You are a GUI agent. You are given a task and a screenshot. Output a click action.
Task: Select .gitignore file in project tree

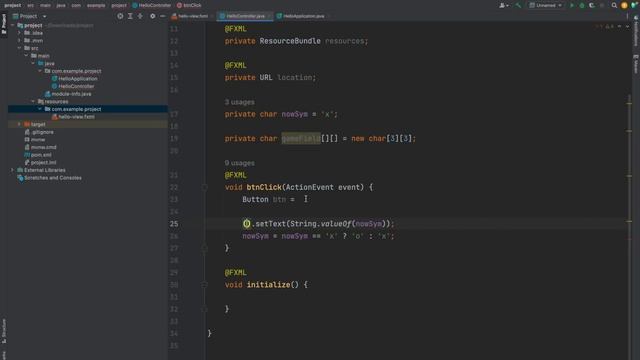pyautogui.click(x=39, y=132)
